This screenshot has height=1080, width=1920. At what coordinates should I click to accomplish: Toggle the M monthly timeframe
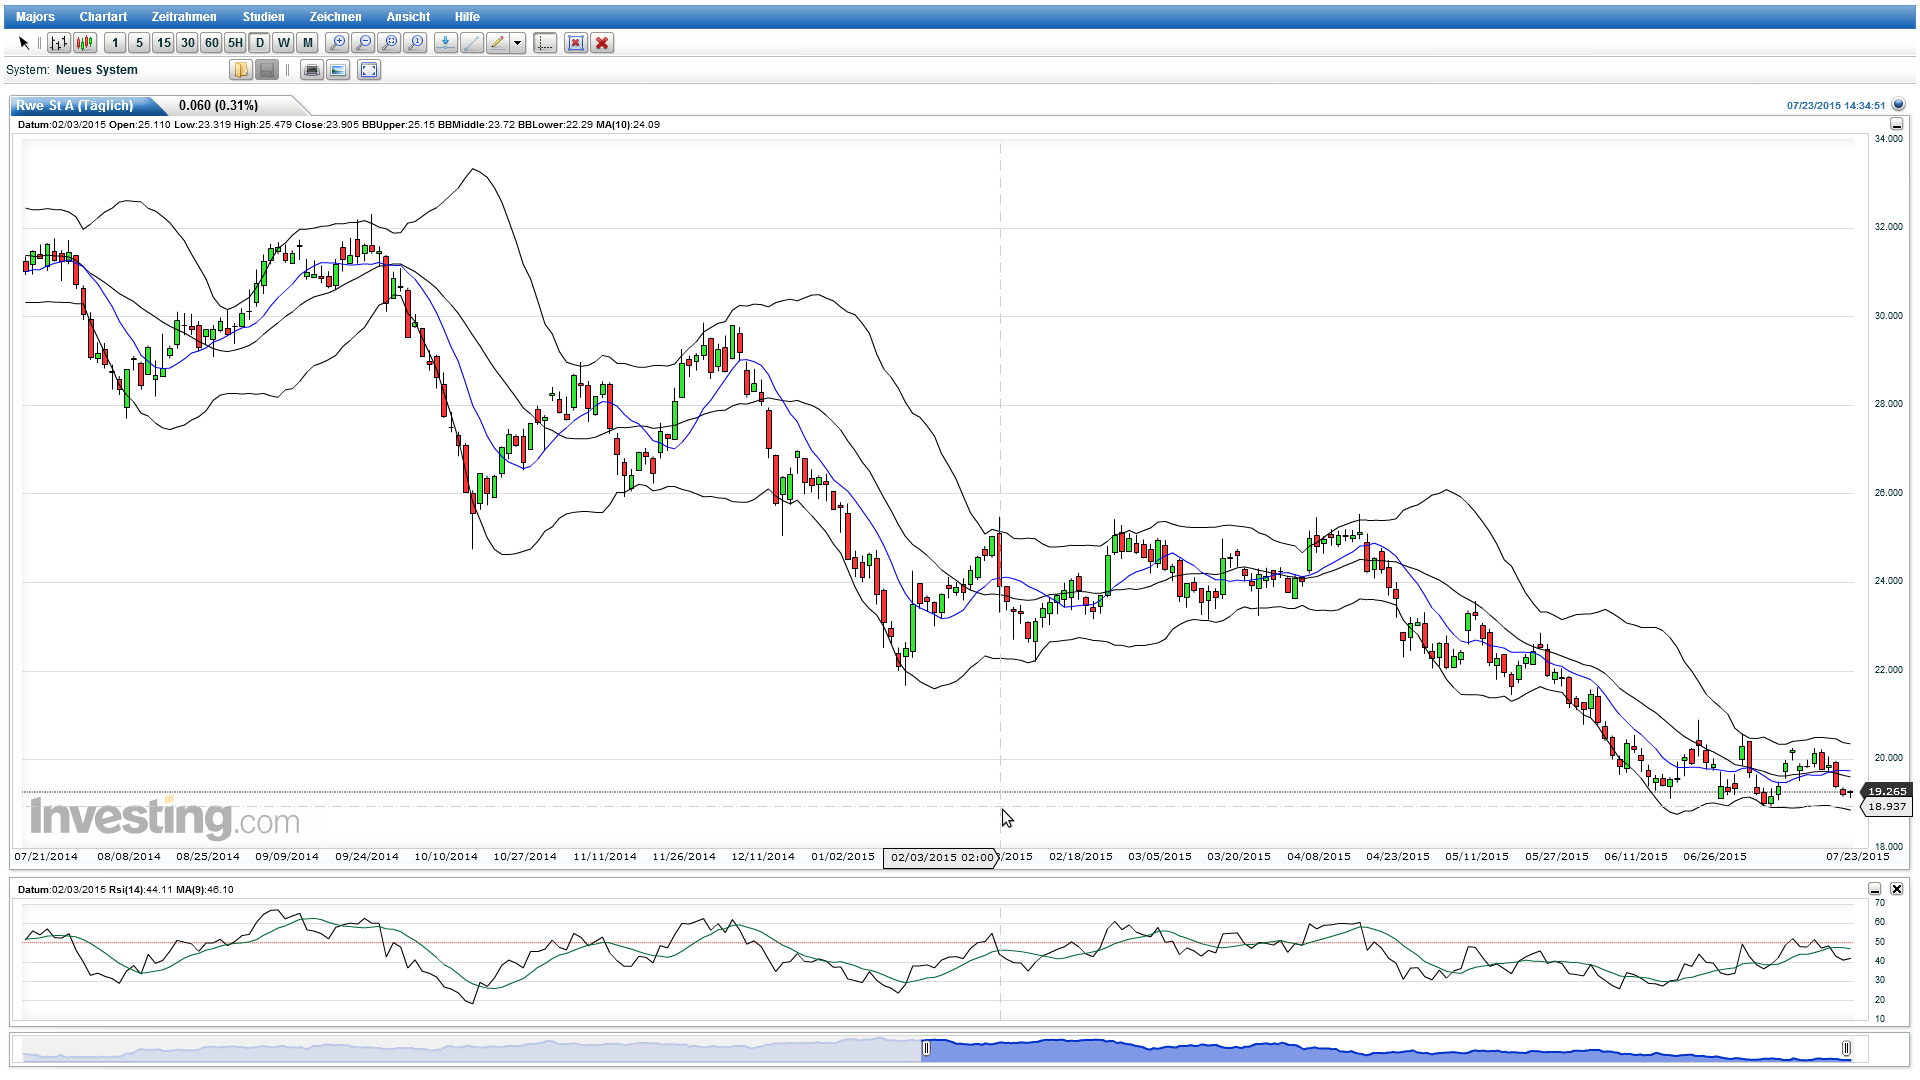pyautogui.click(x=306, y=43)
